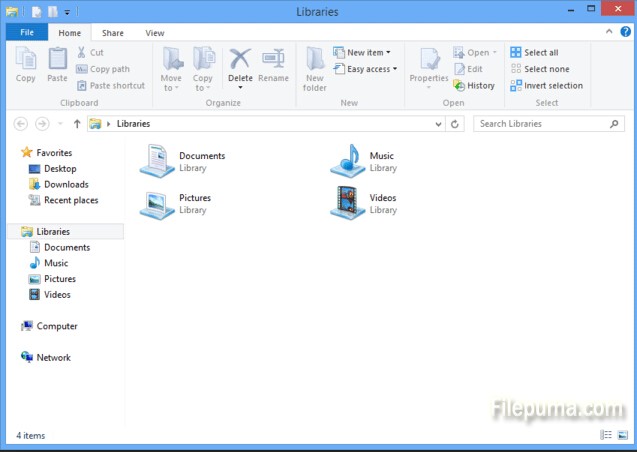Create a new folder with the New folder icon
This screenshot has width=637, height=452.
click(x=315, y=66)
